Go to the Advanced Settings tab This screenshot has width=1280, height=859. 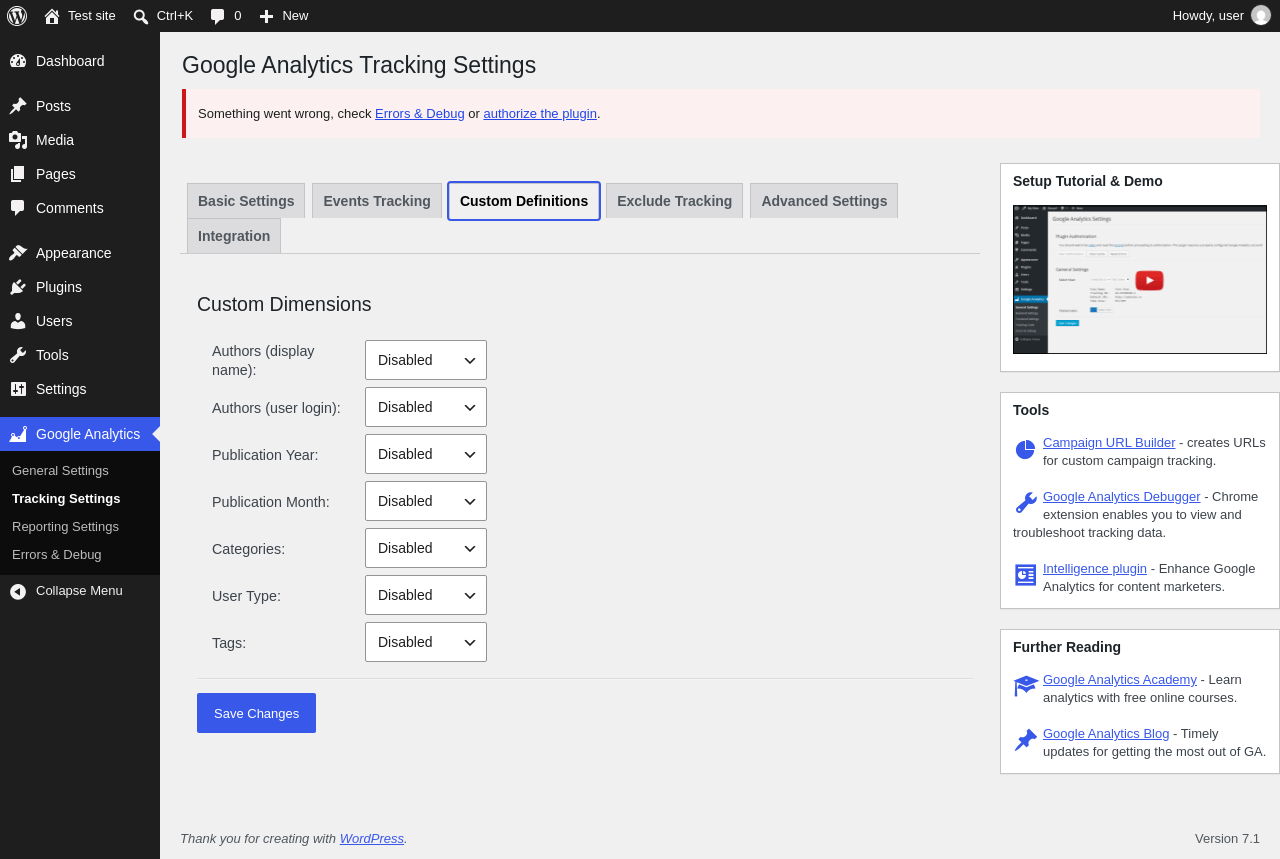[x=824, y=201]
